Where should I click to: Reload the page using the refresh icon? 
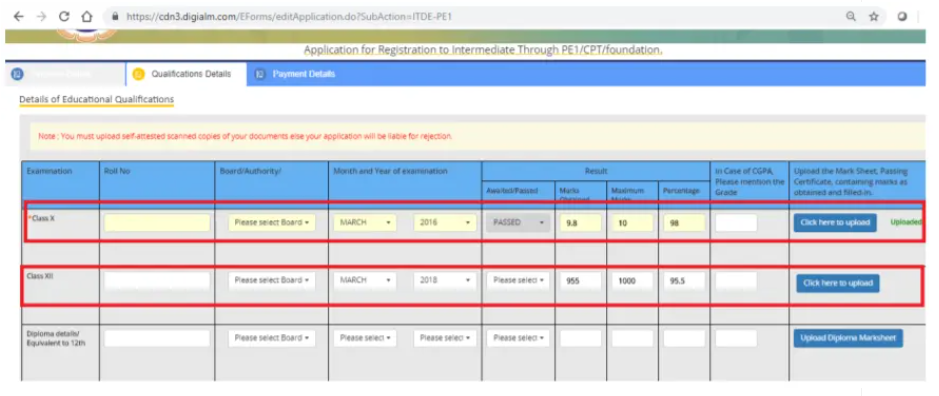point(64,17)
